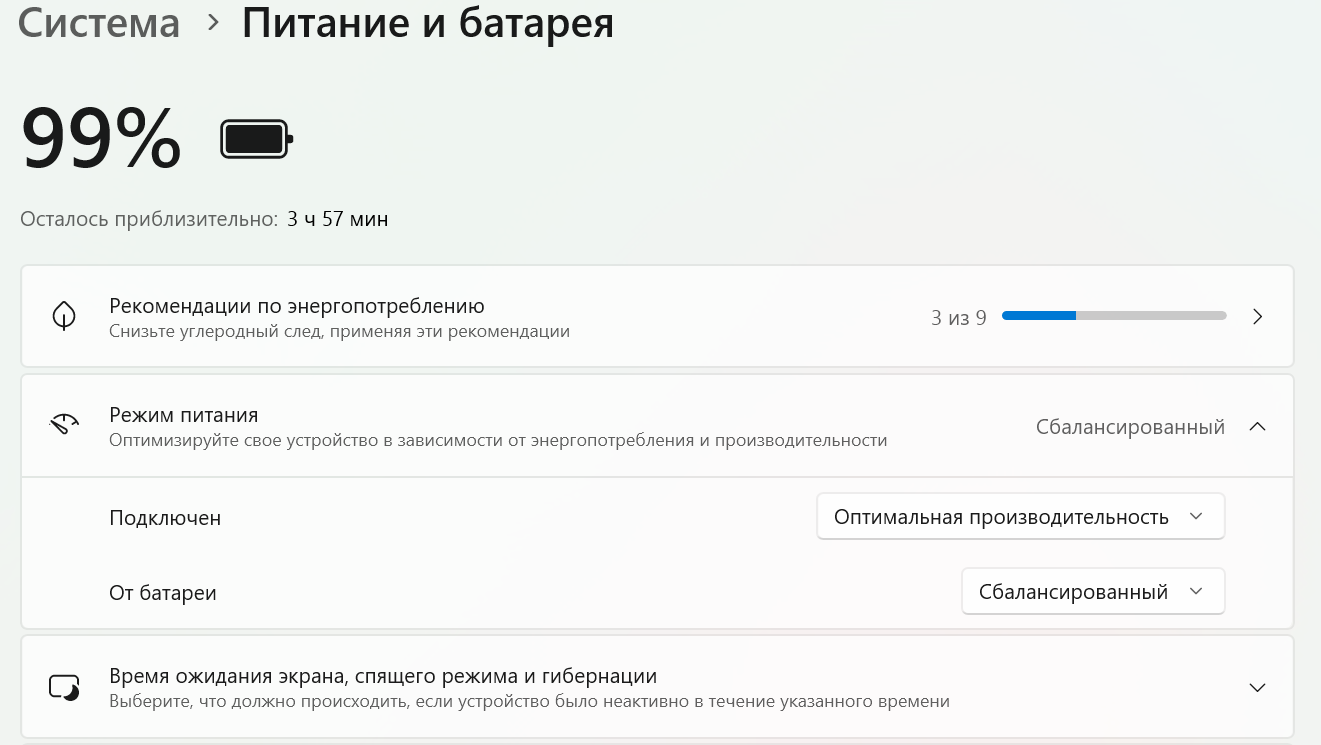
Task: Click the 99% battery percentage
Action: (x=101, y=139)
